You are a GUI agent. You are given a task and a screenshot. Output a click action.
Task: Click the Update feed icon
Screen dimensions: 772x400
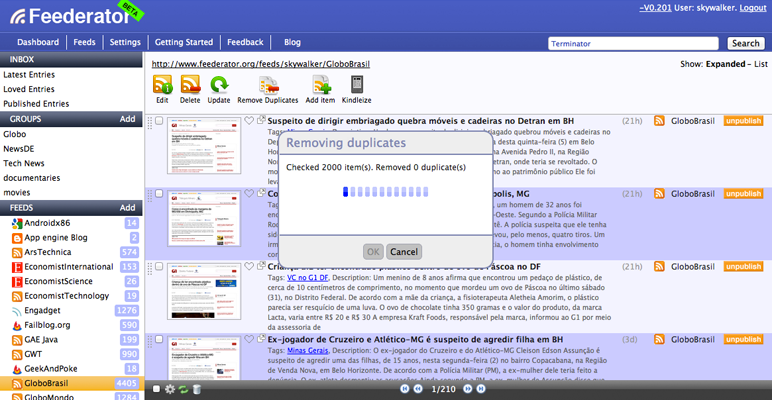tap(219, 85)
